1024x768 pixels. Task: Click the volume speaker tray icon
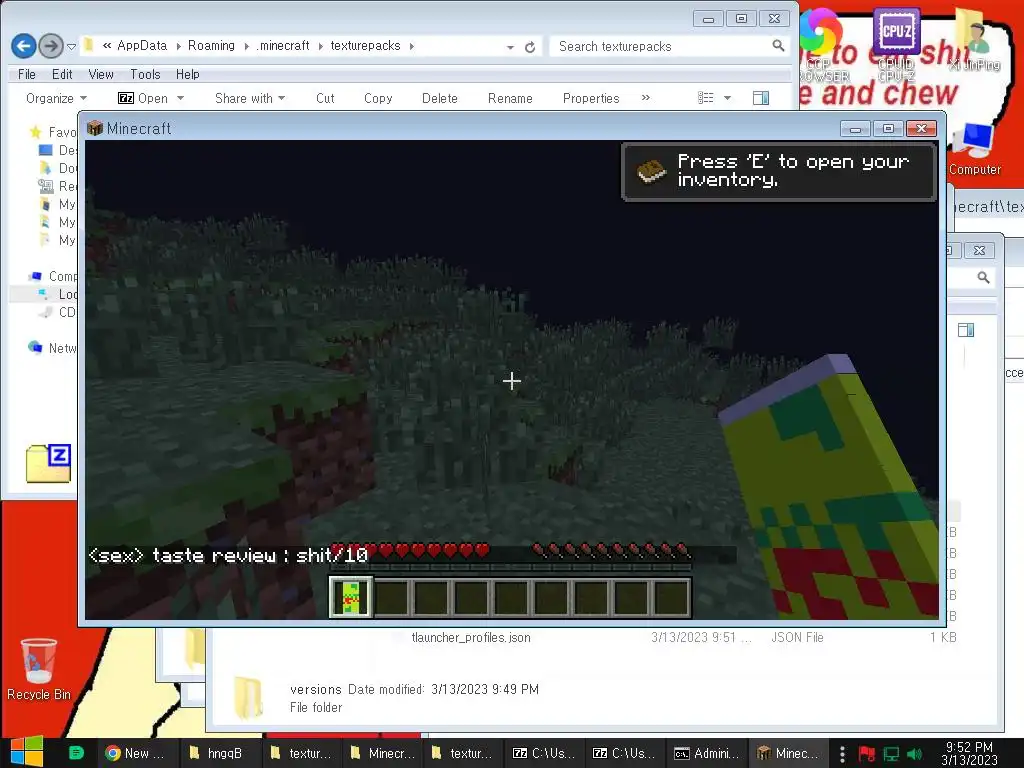point(914,754)
